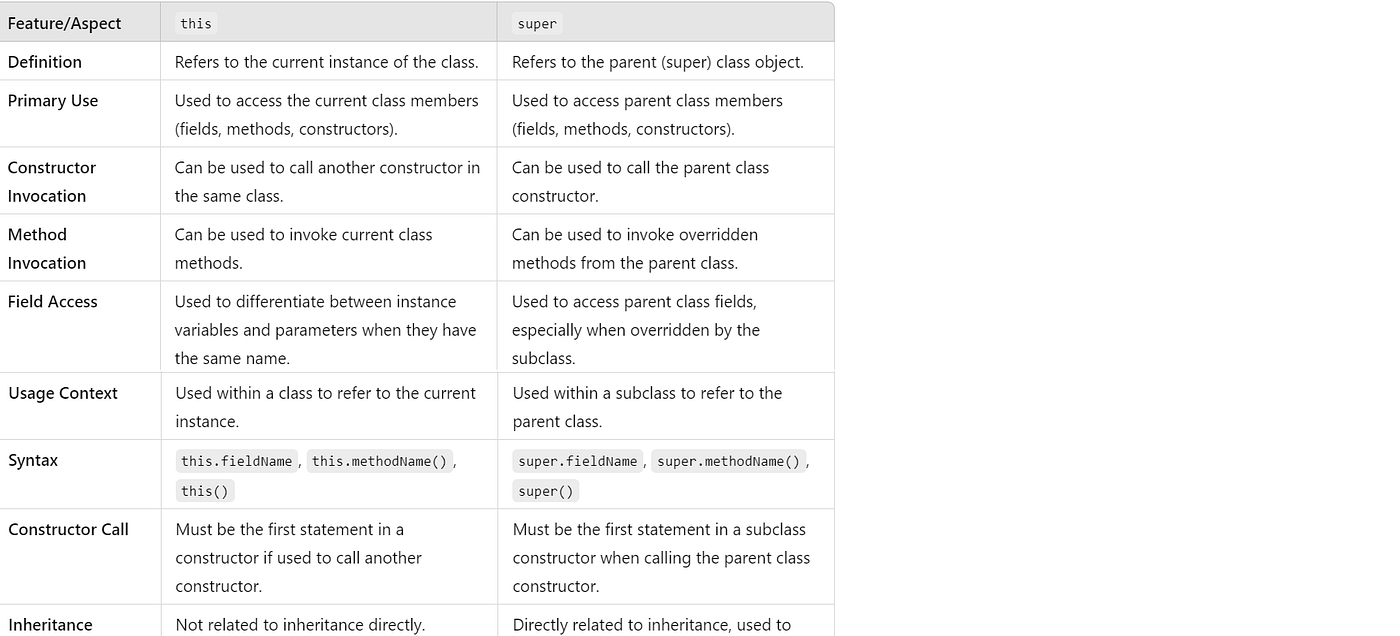The height and width of the screenshot is (636, 1400).
Task: Click the "Constructor Invocation" row label
Action: [x=52, y=182]
